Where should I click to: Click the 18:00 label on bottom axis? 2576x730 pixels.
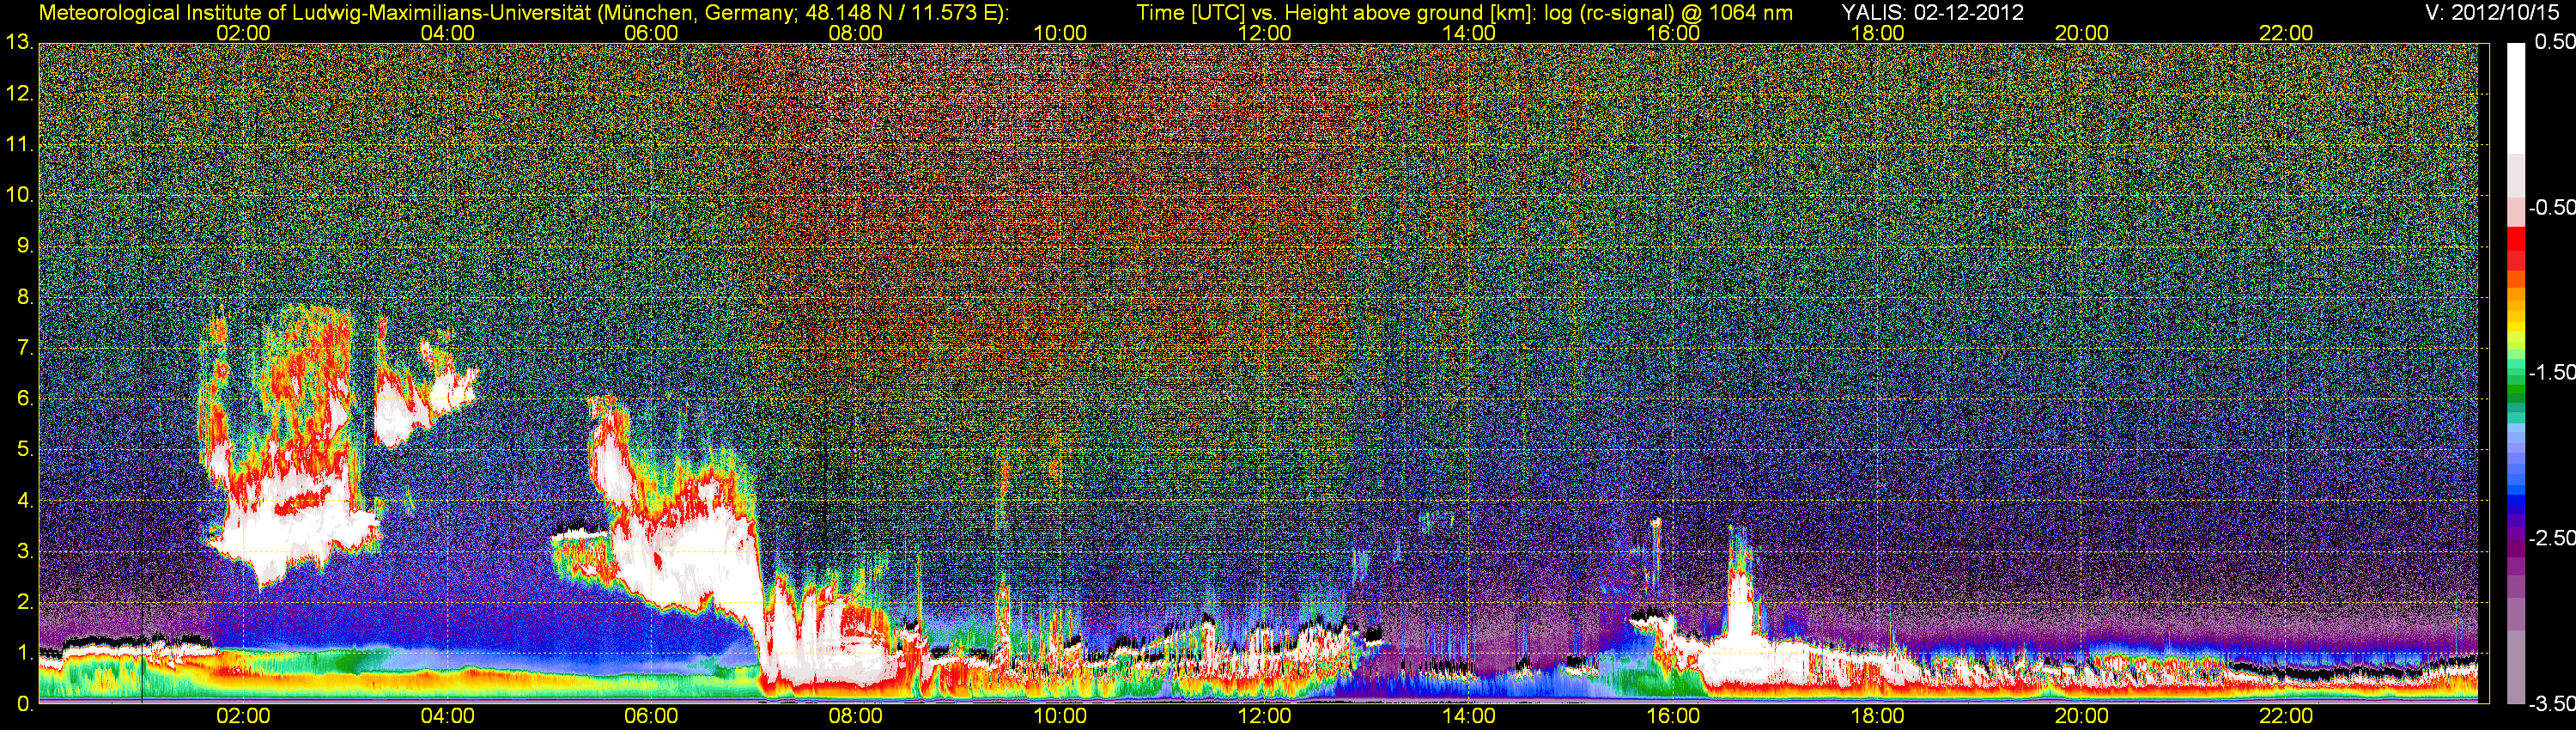coord(1877,716)
